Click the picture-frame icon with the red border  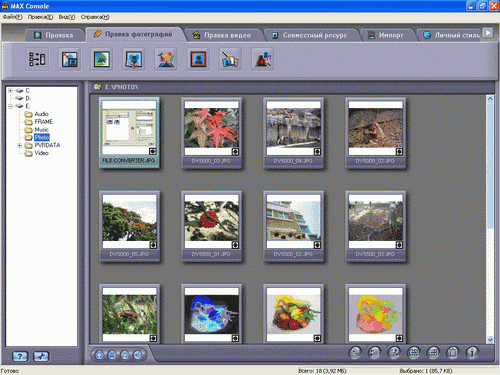[198, 59]
